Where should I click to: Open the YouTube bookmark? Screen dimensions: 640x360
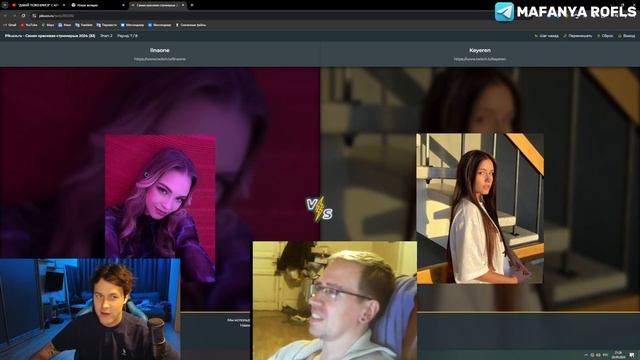click(x=29, y=25)
